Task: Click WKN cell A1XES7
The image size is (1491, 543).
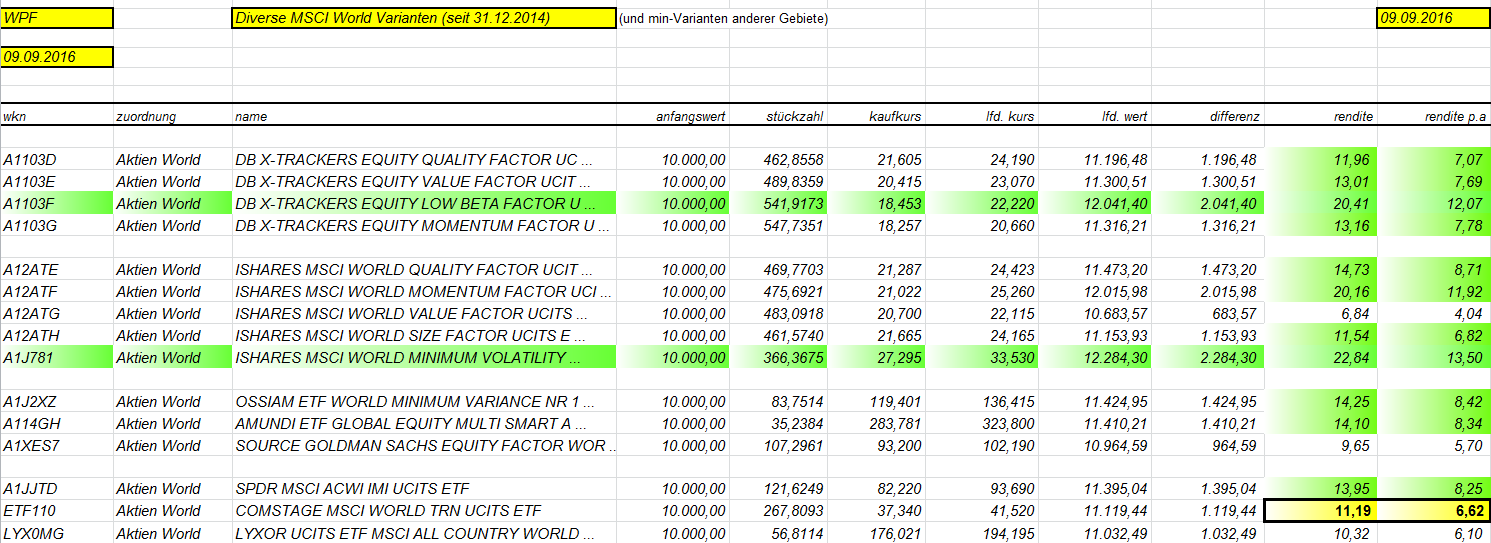Action: point(57,446)
